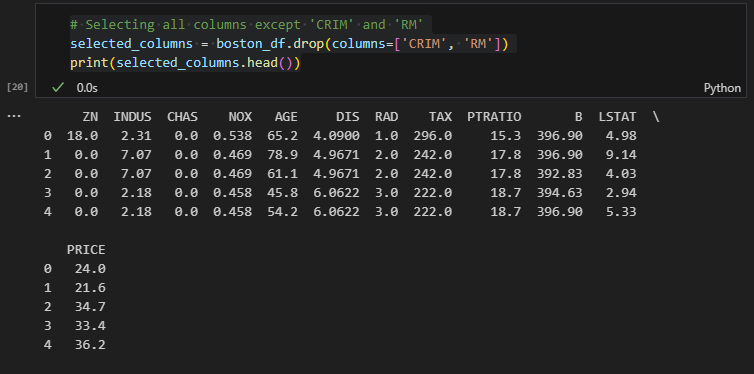Image resolution: width=754 pixels, height=374 pixels.
Task: Click the PTRATIO value 15.3
Action: 505,136
